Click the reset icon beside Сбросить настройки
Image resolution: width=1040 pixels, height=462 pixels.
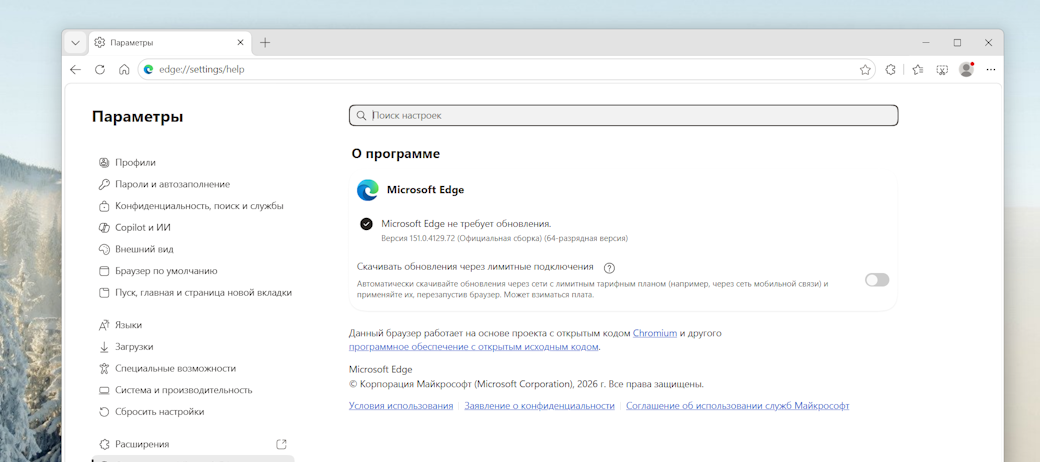(x=103, y=412)
